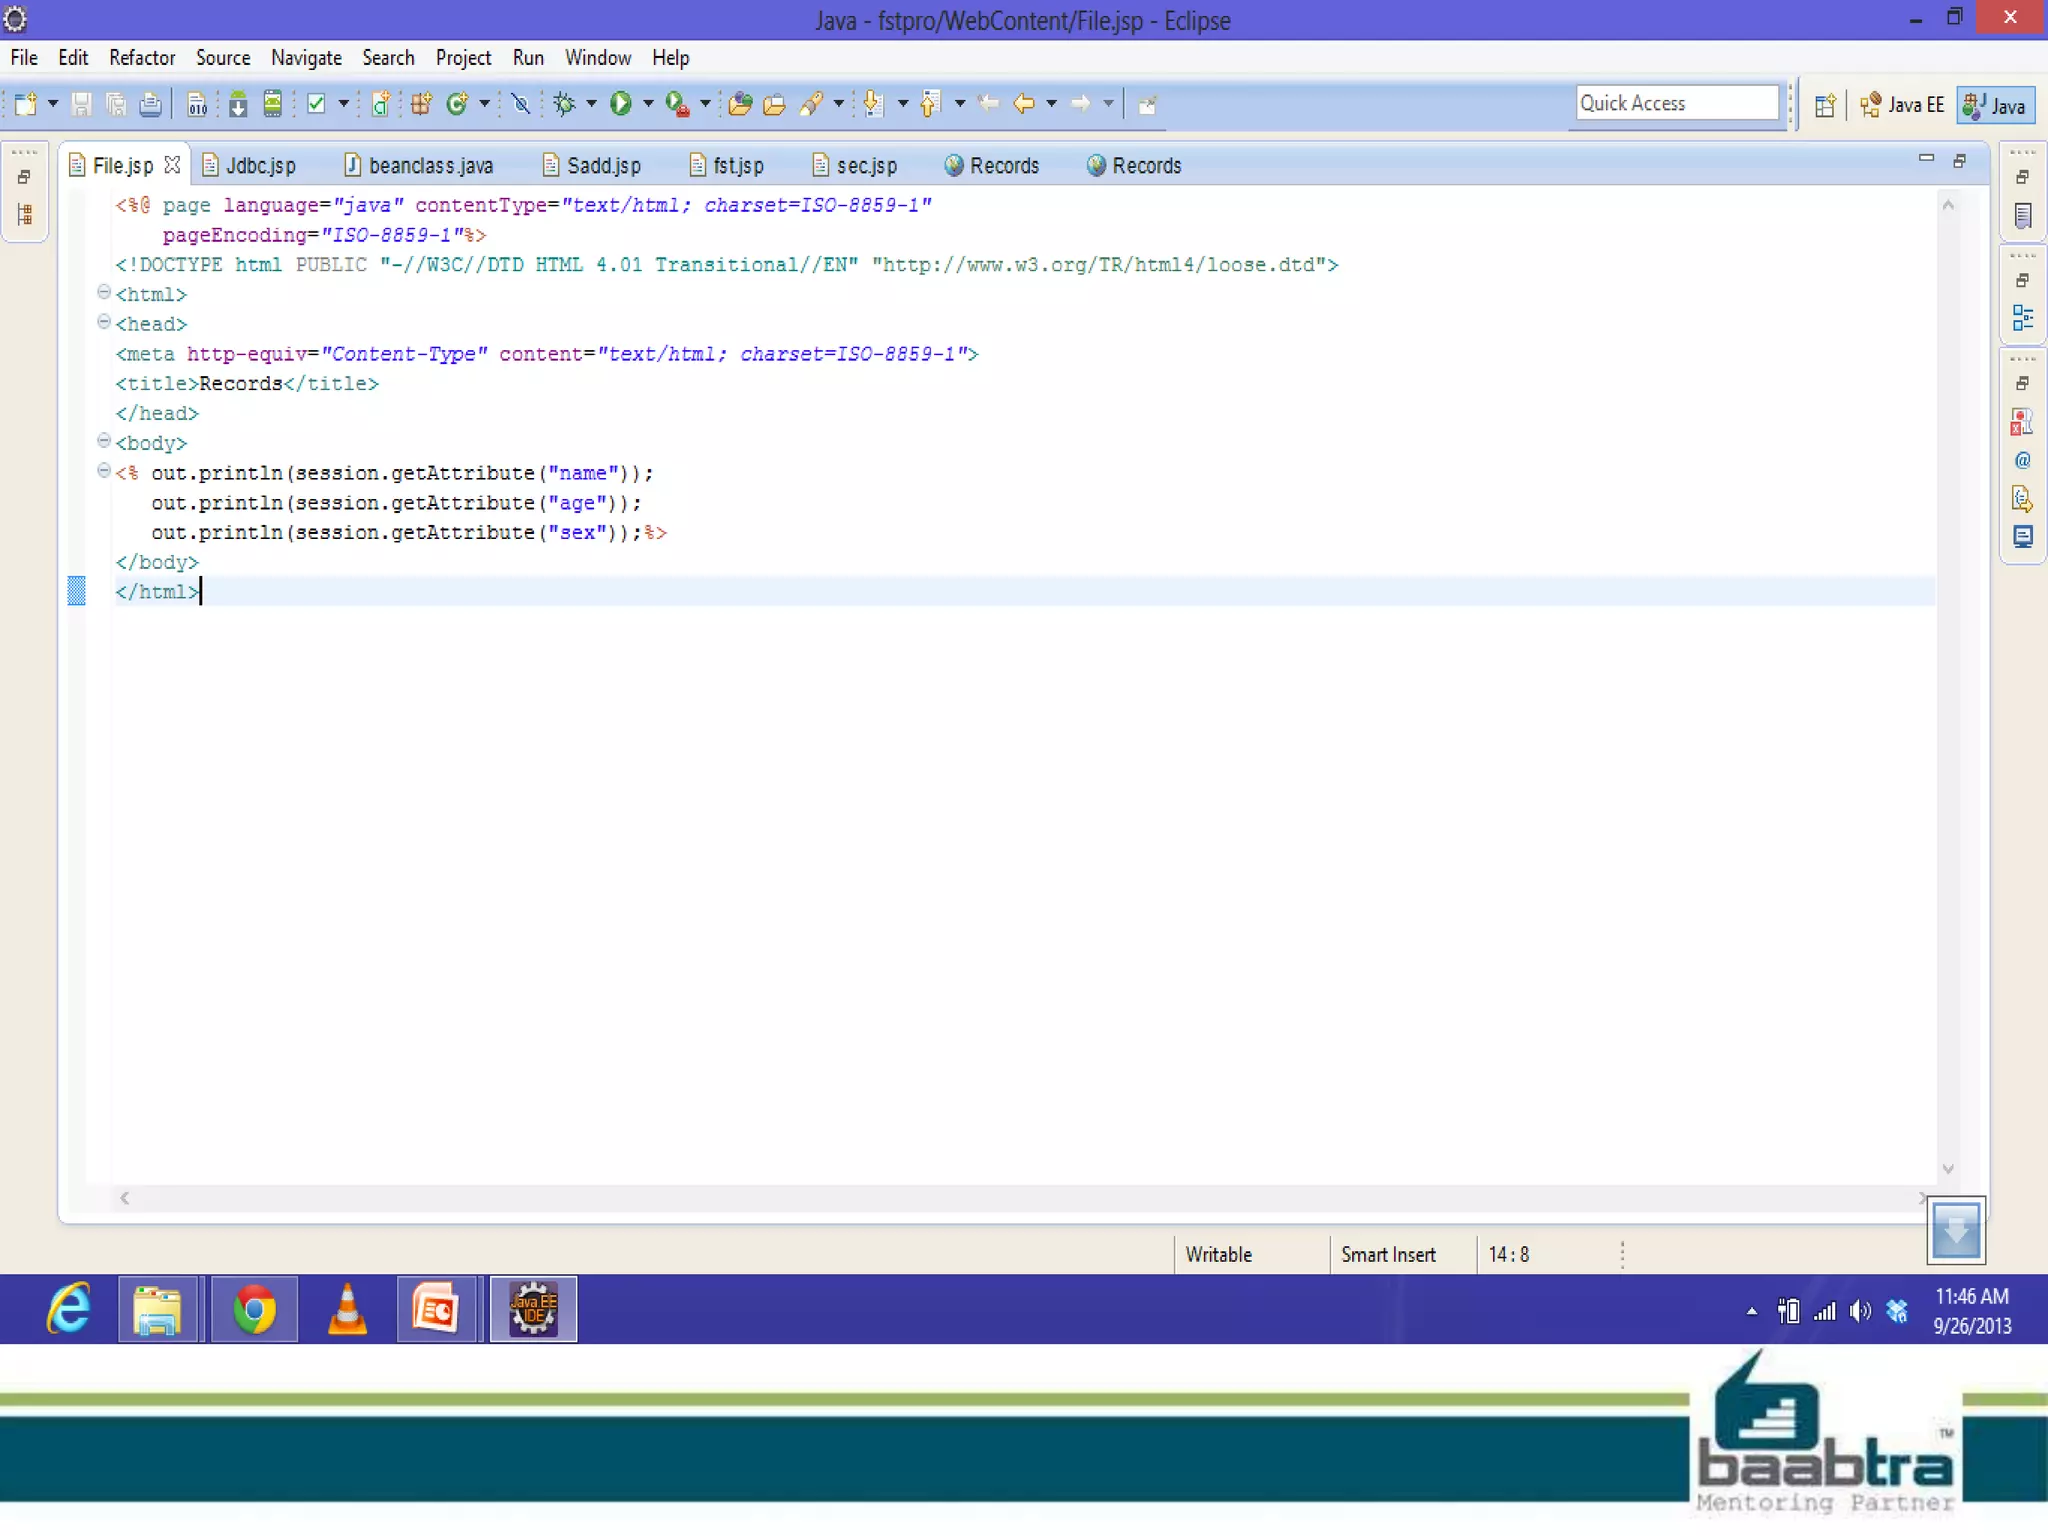Collapse the head tag fold marker
Screen dimensions: 2048x1536
coord(103,322)
